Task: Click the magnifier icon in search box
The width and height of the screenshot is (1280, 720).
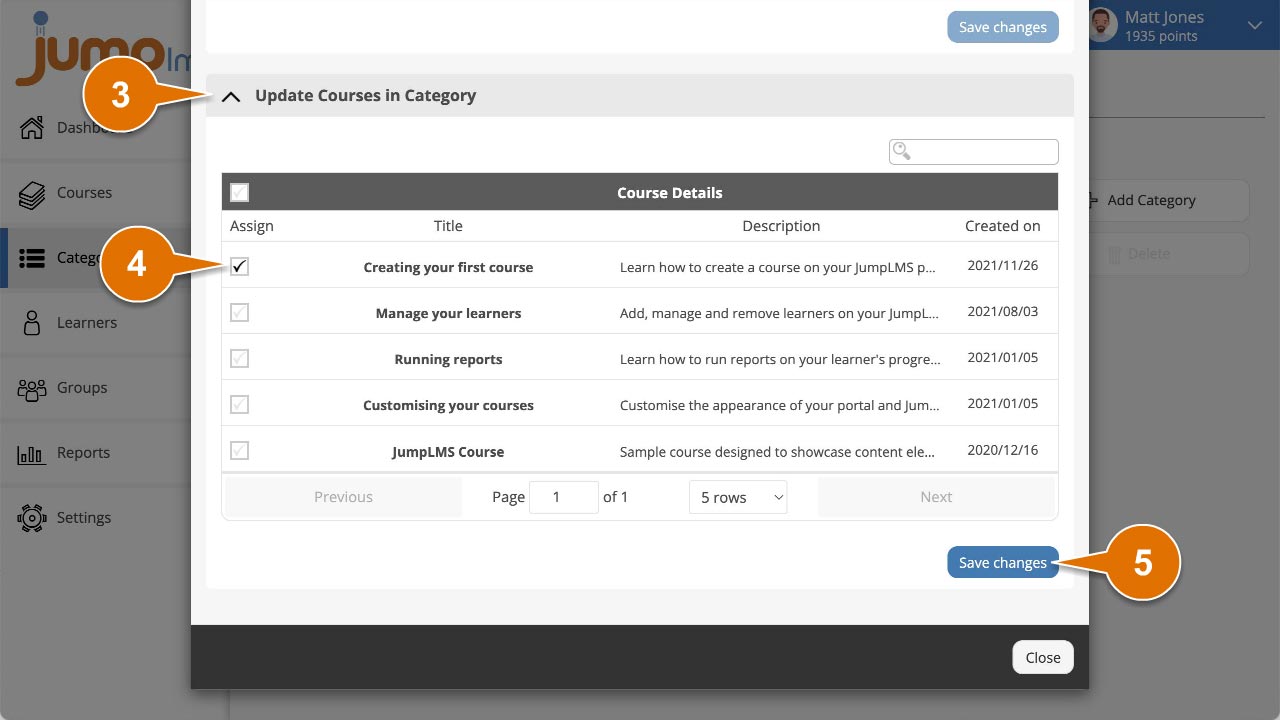Action: pos(902,151)
